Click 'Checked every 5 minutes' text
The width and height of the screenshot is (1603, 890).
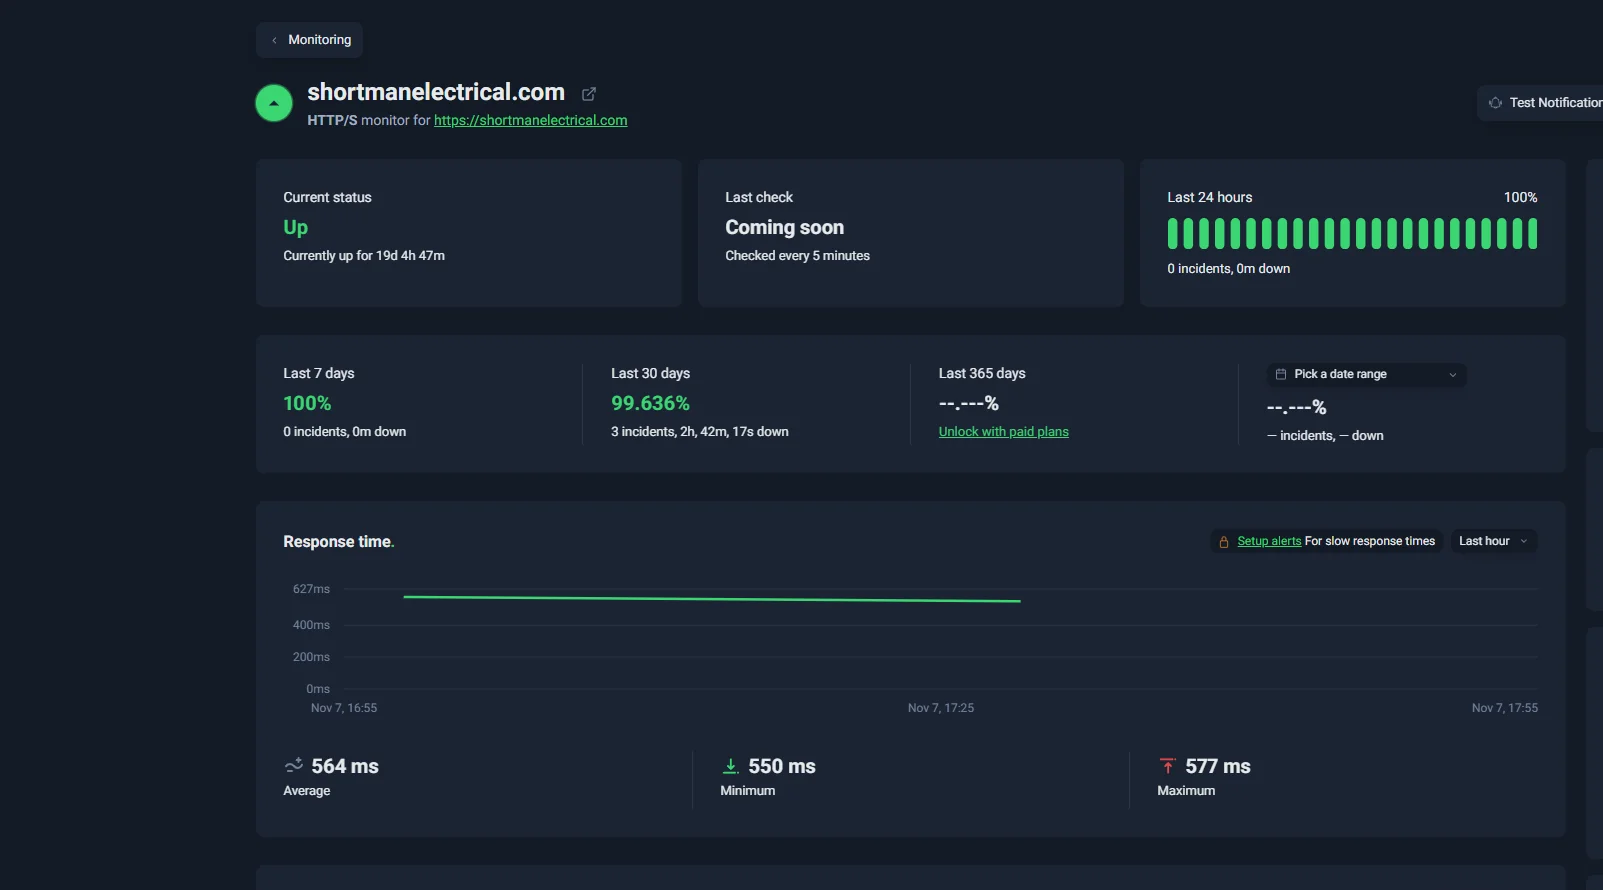coord(797,256)
